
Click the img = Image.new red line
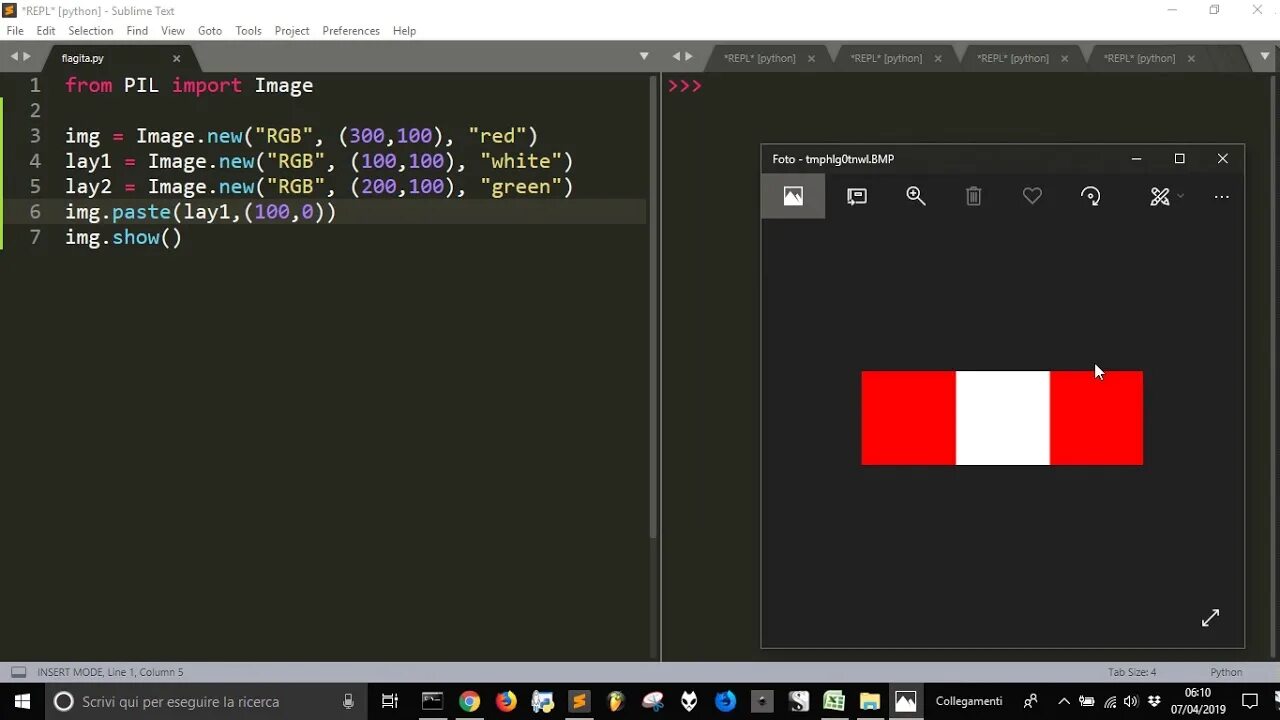coord(301,136)
